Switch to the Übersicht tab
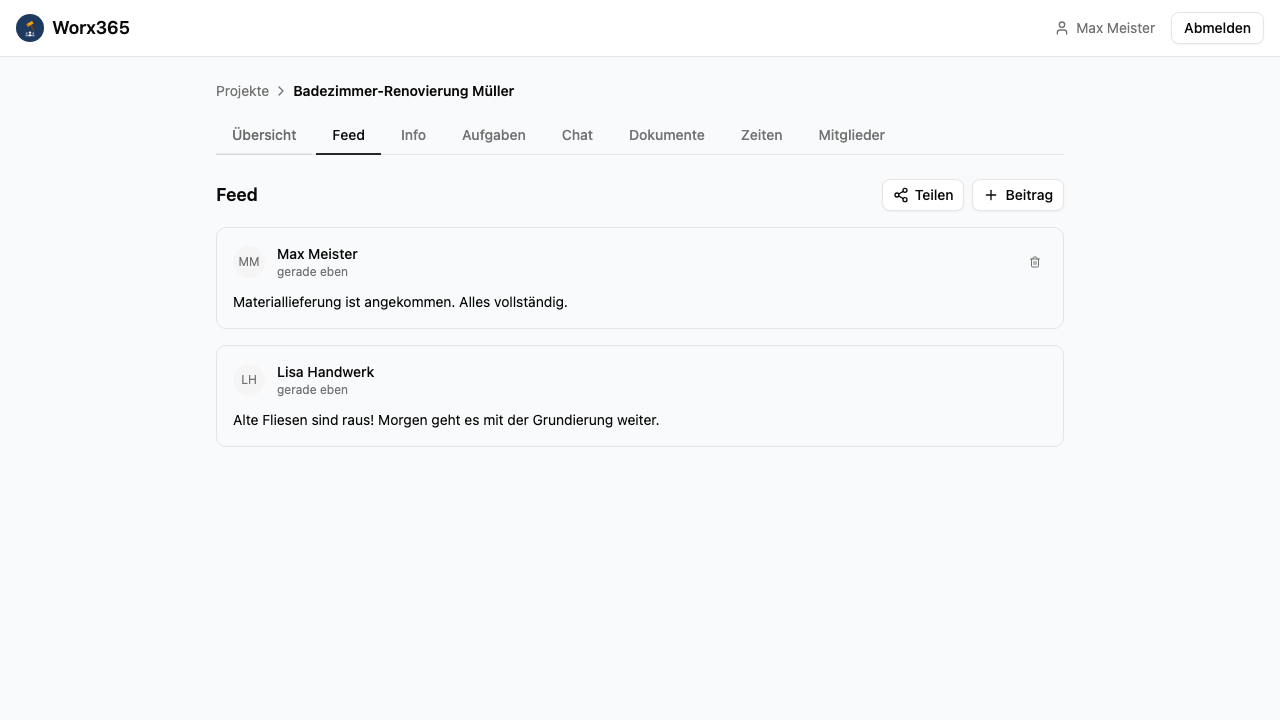The height and width of the screenshot is (720, 1280). (264, 135)
